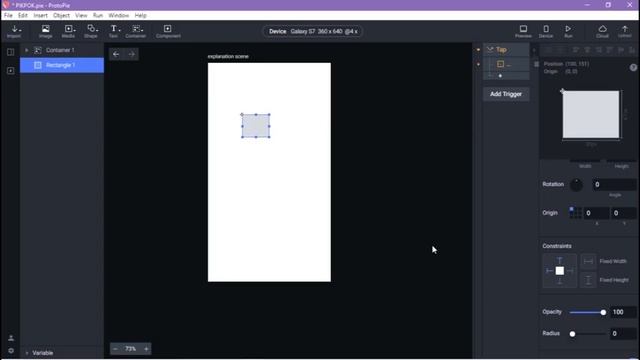
Task: Go to previous scene with back arrow
Action: click(x=116, y=54)
